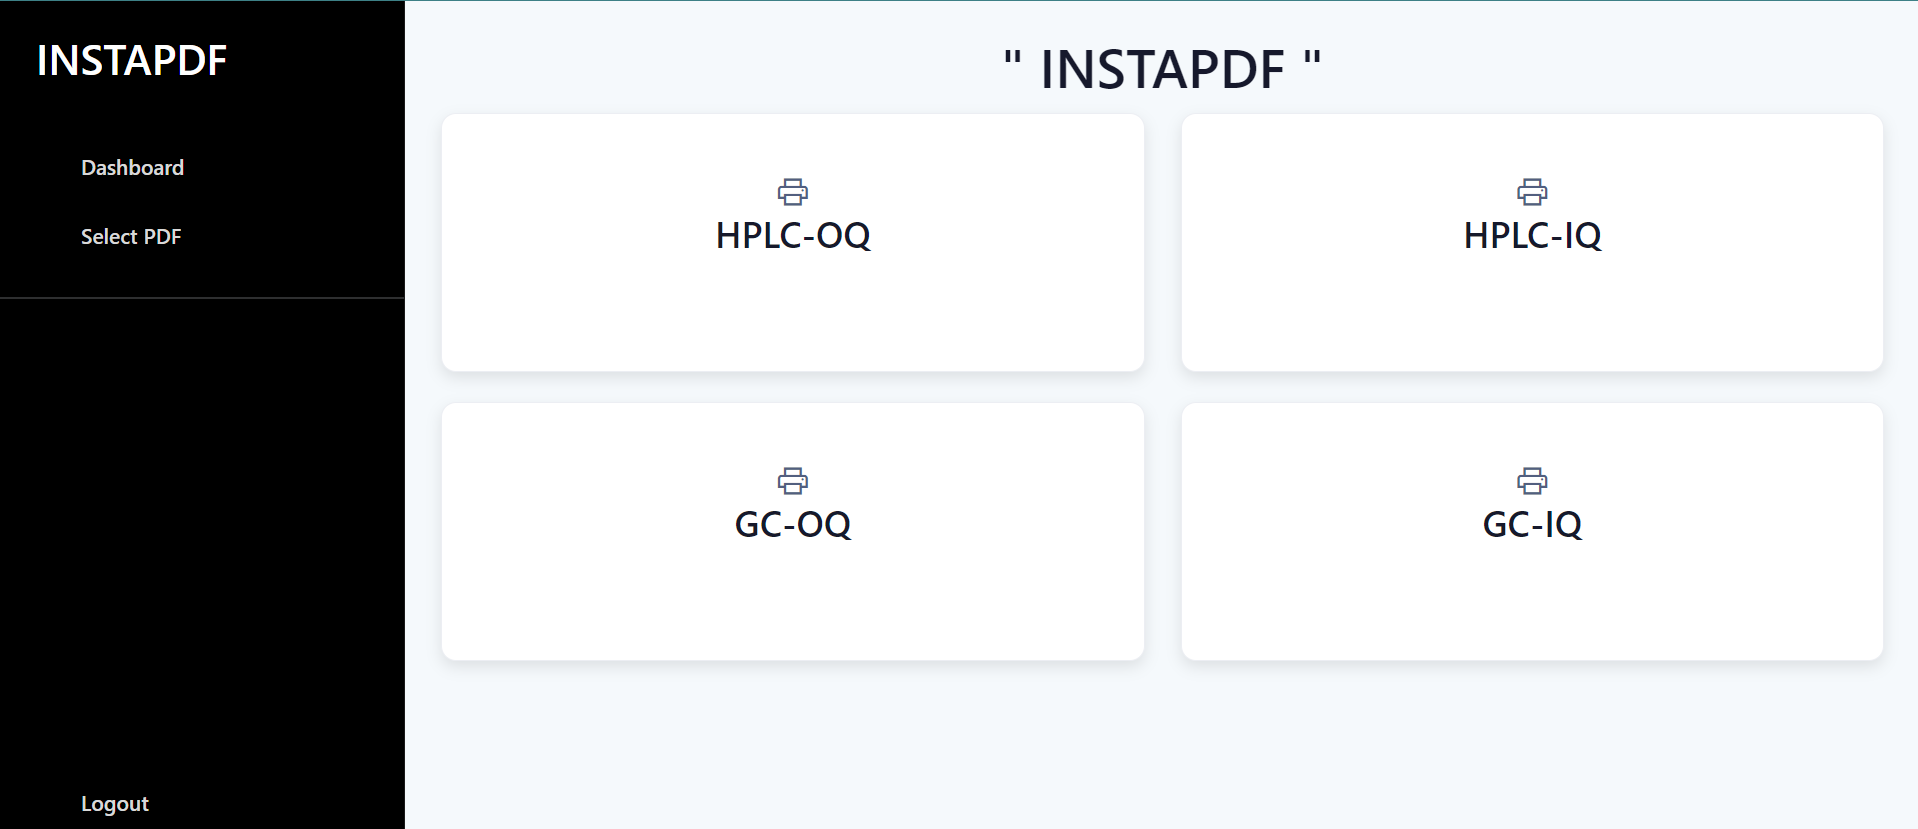Click blank space below HPLC-IQ label in card
This screenshot has width=1918, height=829.
point(1532,315)
